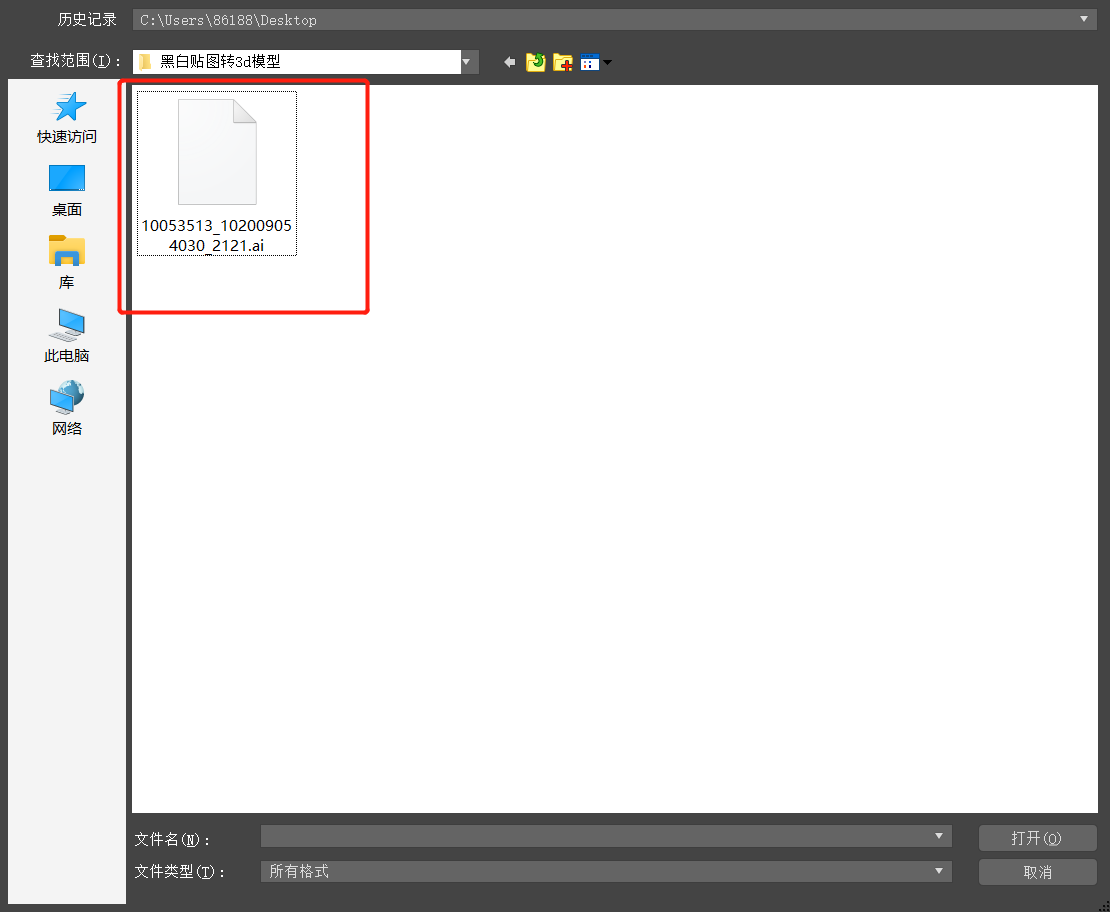This screenshot has height=912, width=1110.
Task: Click the 历史记录 path C:\Users\86188\Desktop
Action: pyautogui.click(x=600, y=20)
